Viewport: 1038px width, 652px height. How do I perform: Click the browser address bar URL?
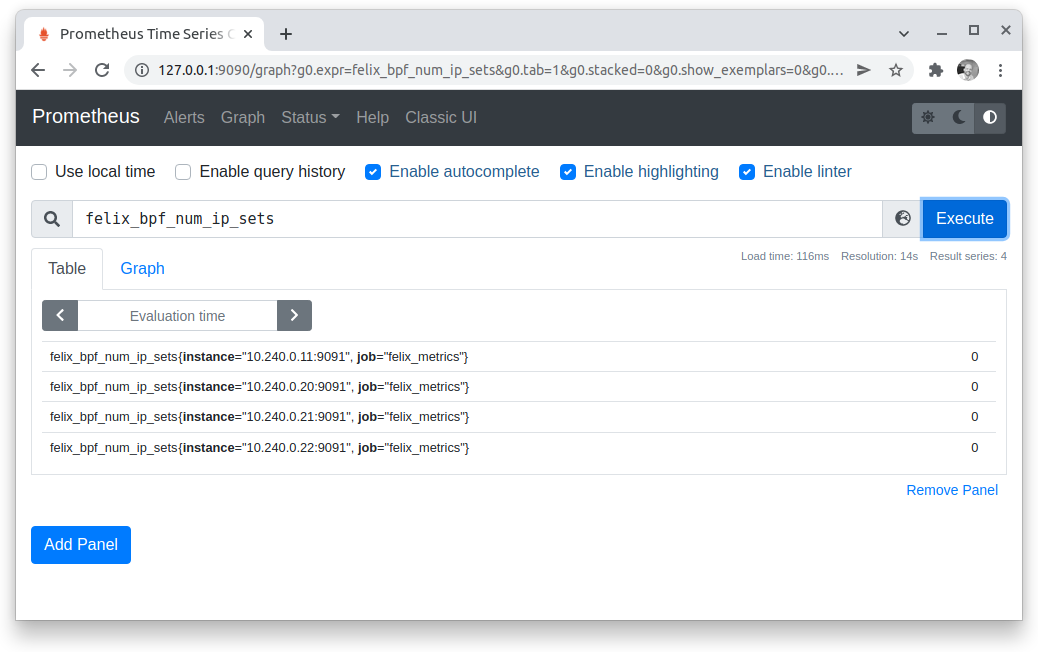coord(500,70)
